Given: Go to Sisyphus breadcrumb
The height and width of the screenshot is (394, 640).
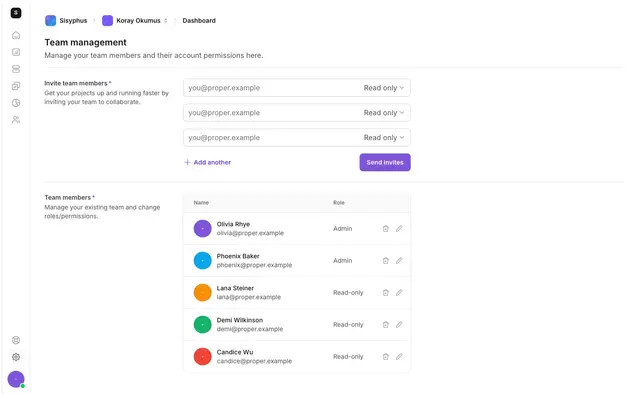Looking at the screenshot, I should pyautogui.click(x=66, y=20).
